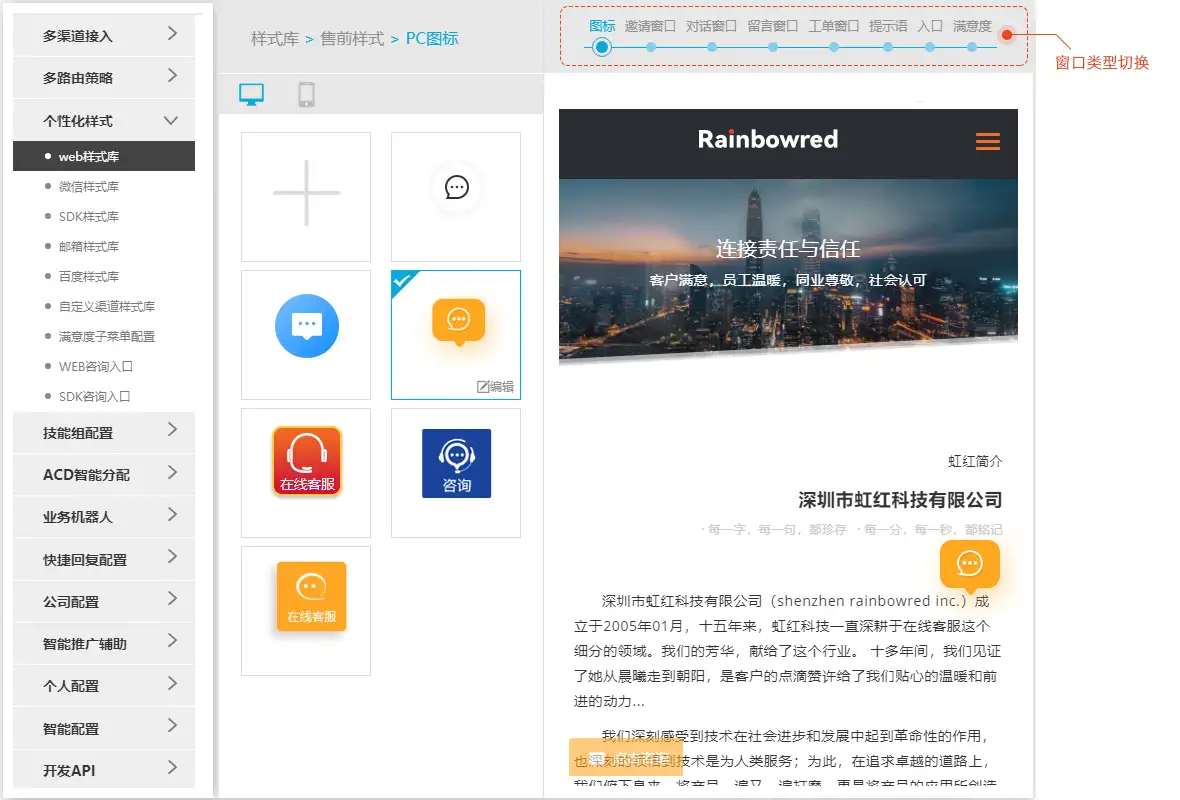The width and height of the screenshot is (1180, 800).
Task: Open 邮箱样式库 in the sidebar
Action: (89, 247)
